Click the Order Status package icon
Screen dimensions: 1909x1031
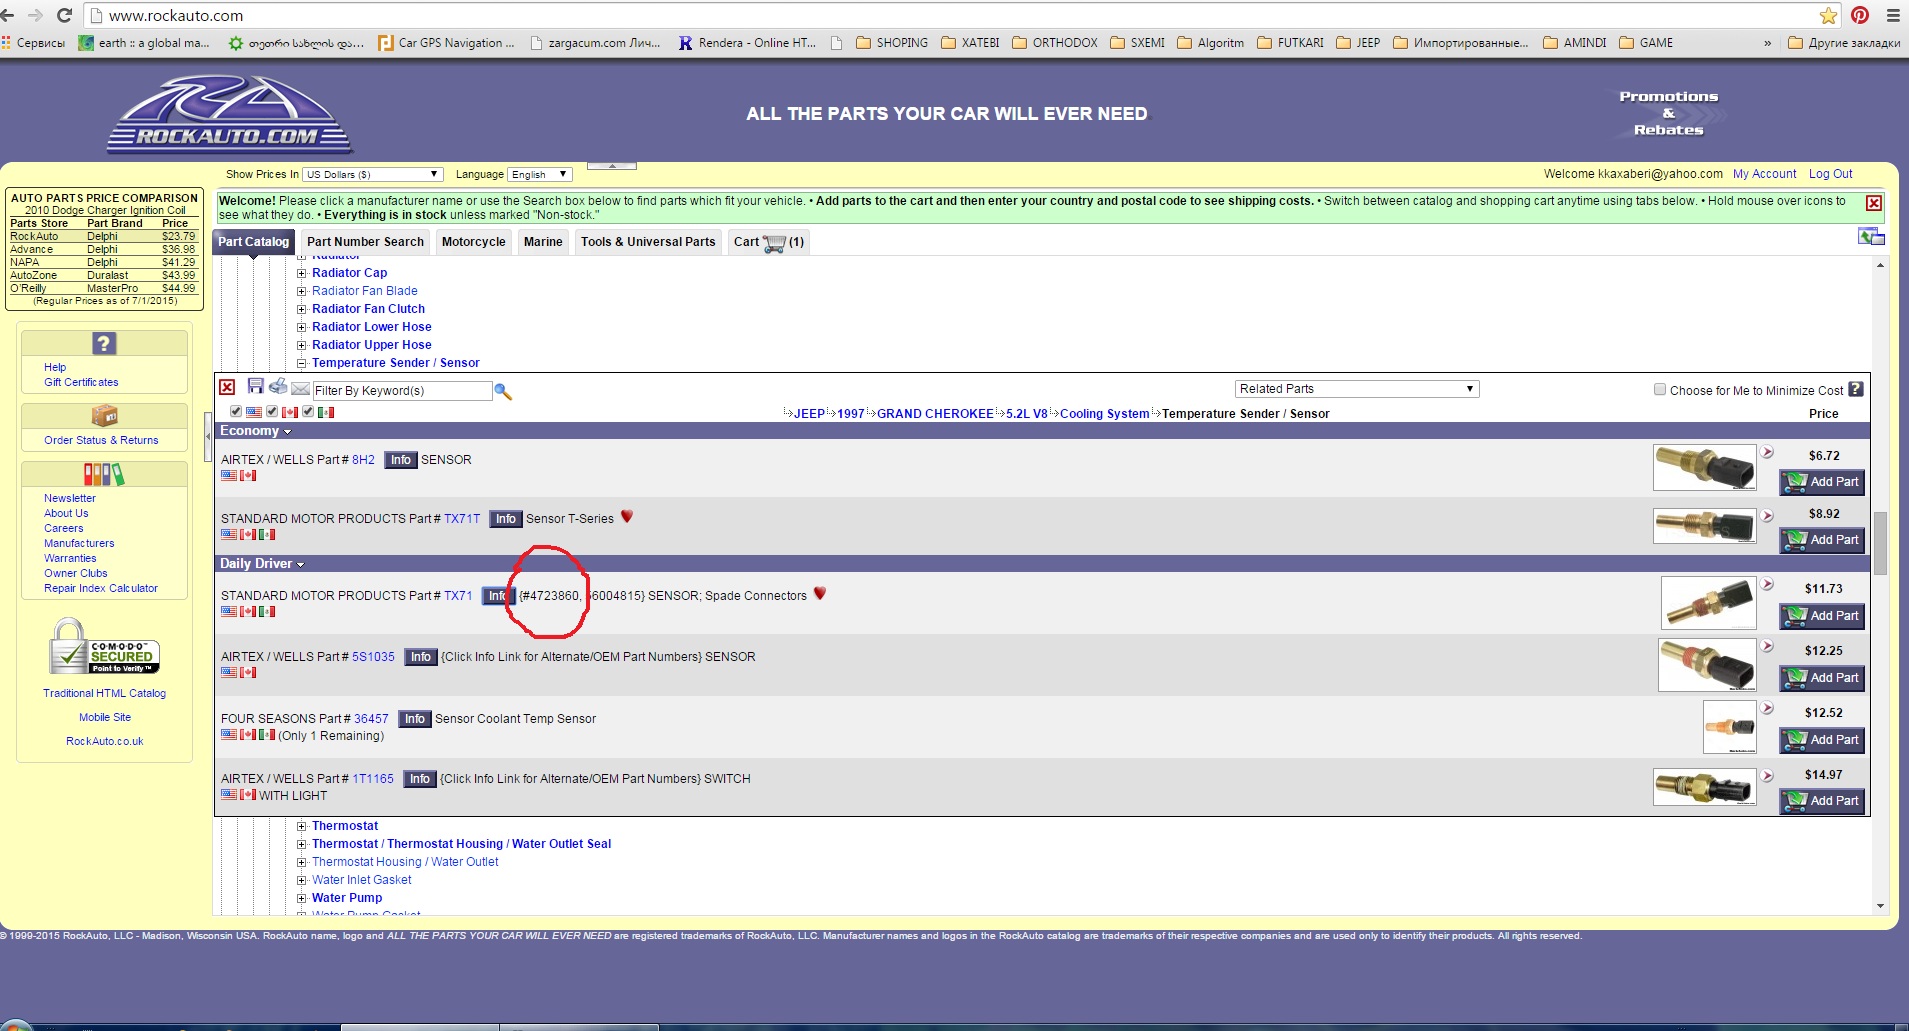pos(104,415)
